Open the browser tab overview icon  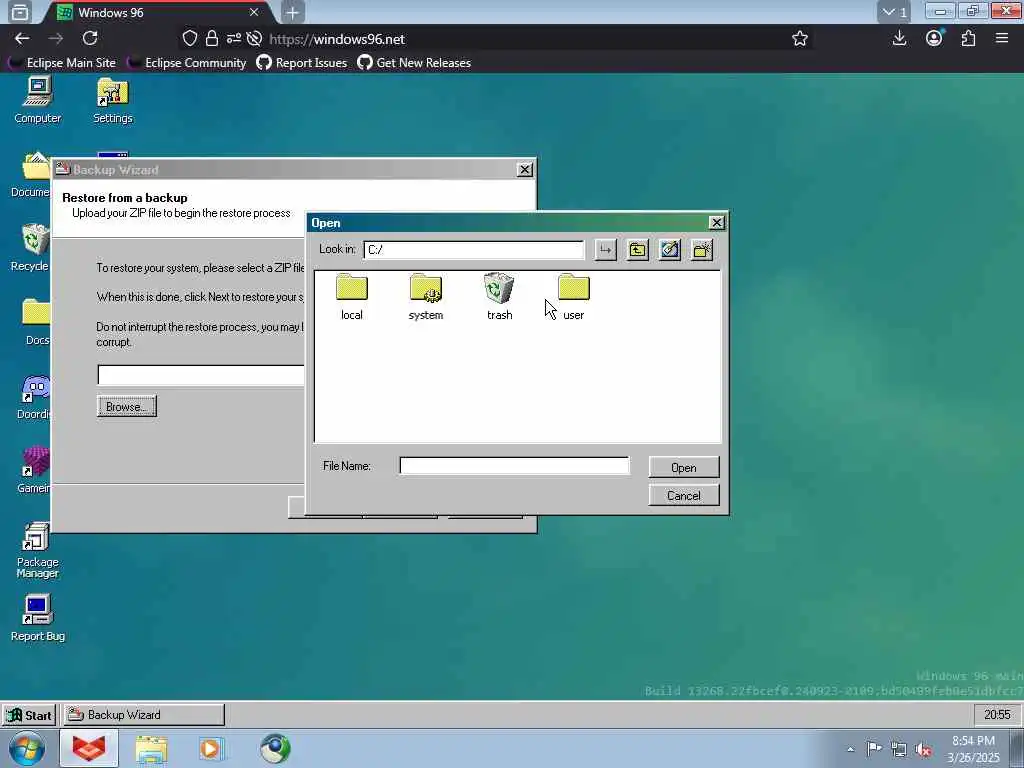20,12
